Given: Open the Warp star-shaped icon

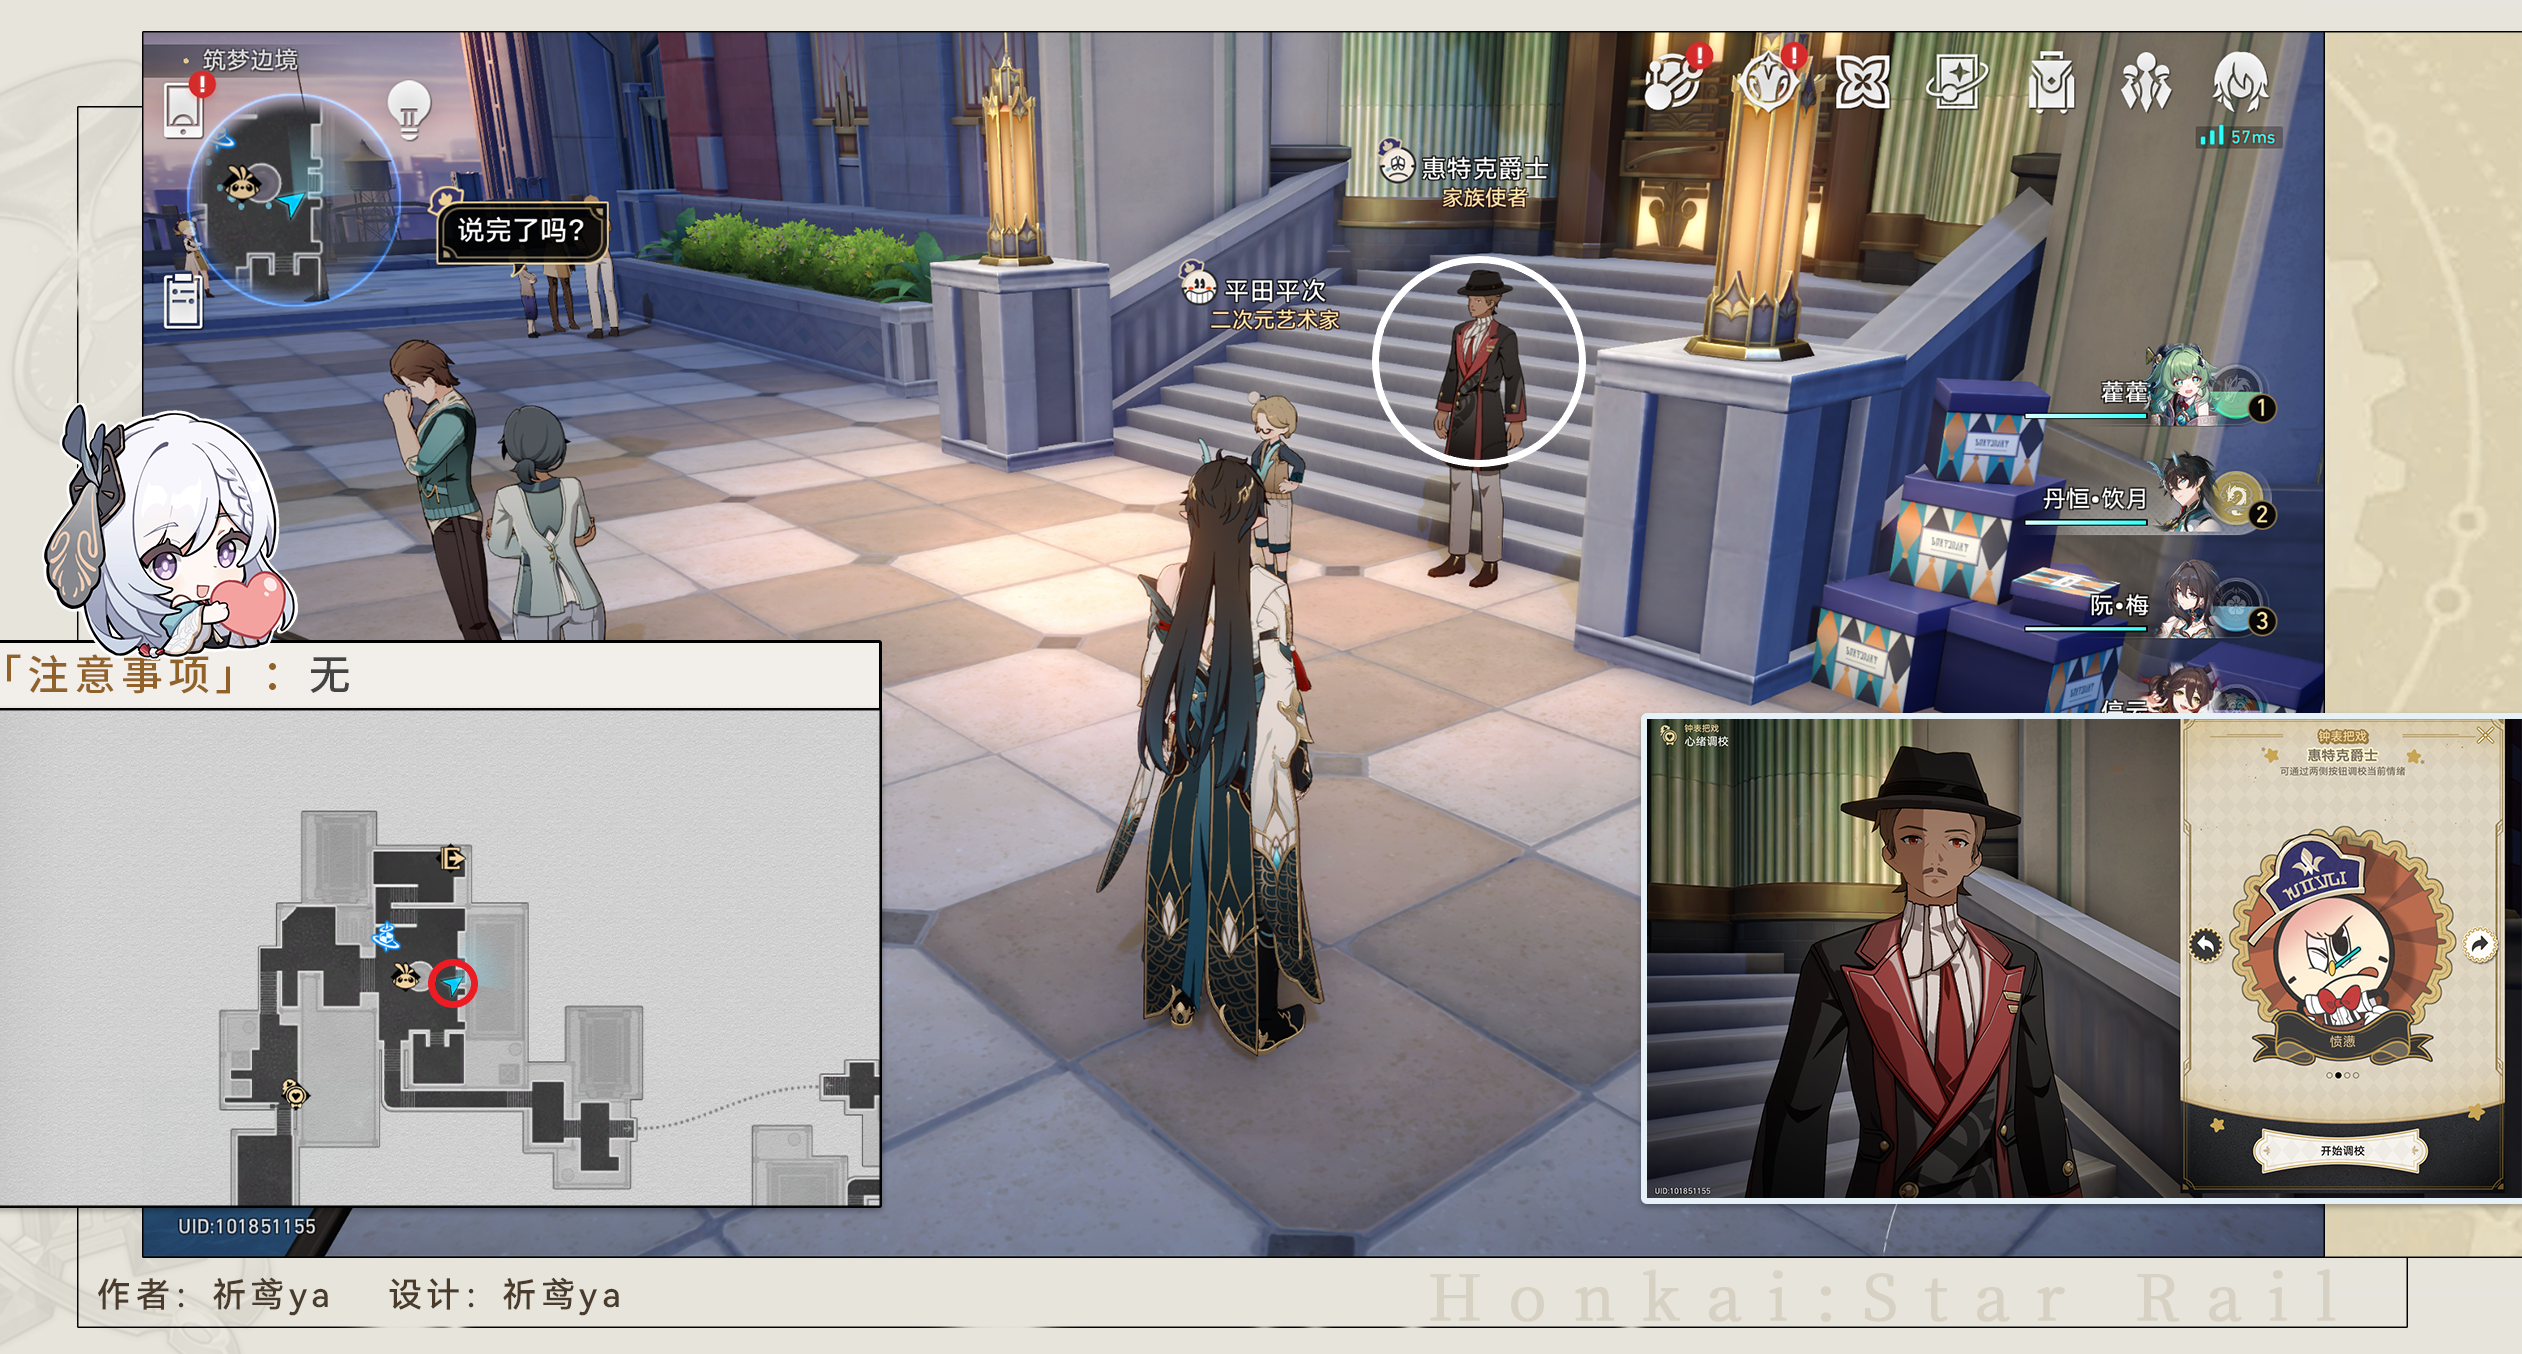Looking at the screenshot, I should click(x=1862, y=82).
